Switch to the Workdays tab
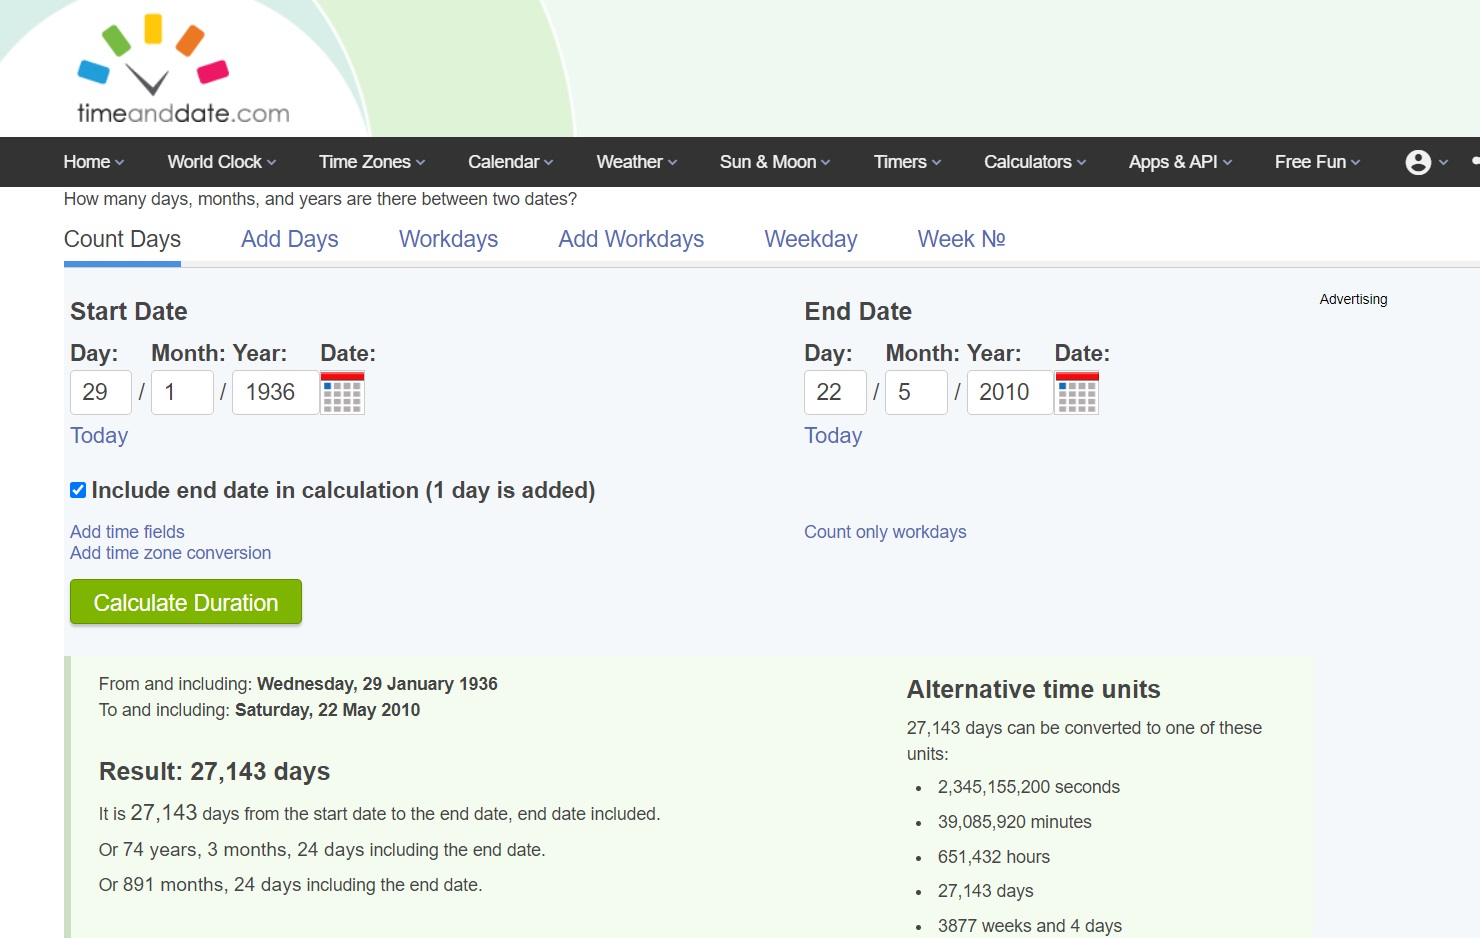 coord(449,239)
